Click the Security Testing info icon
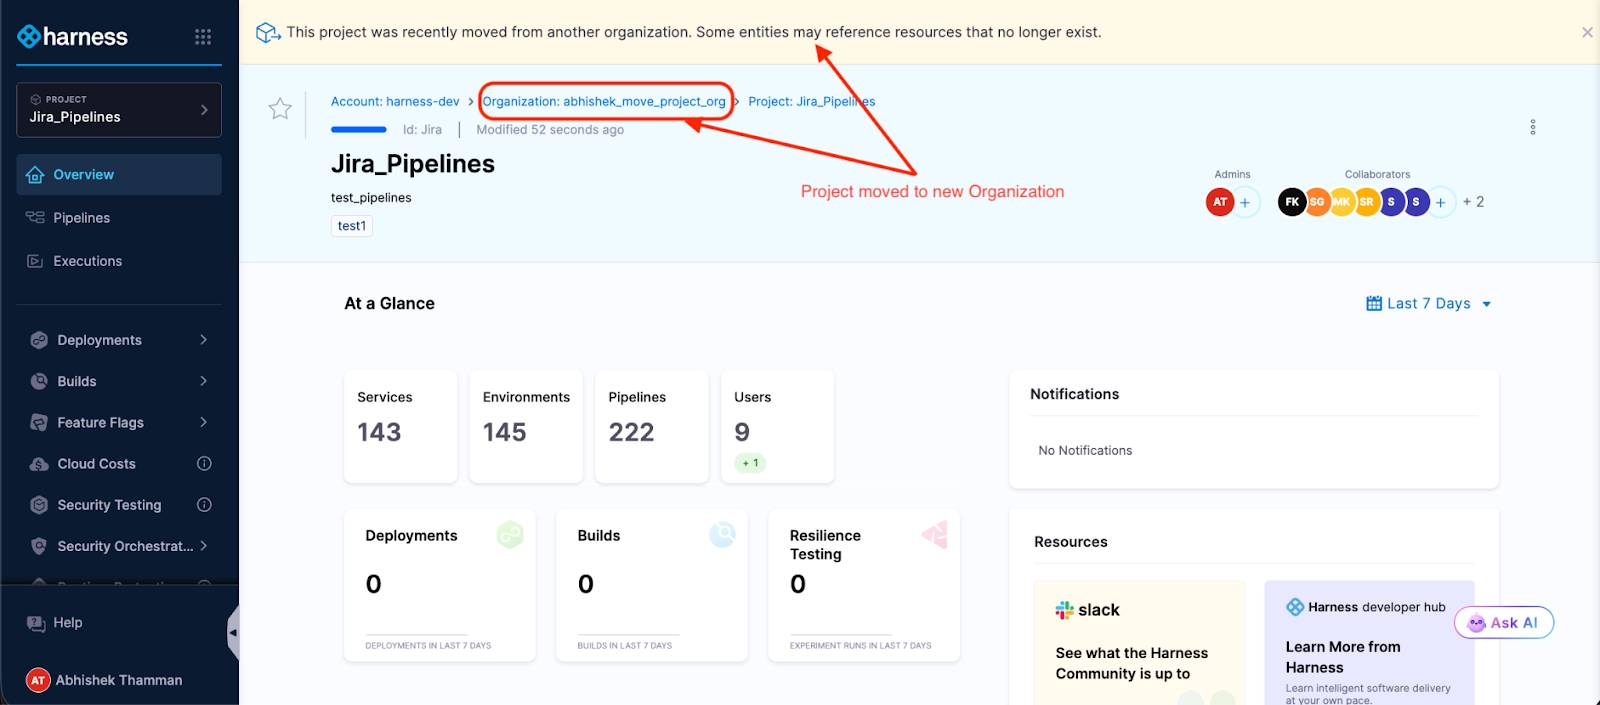This screenshot has width=1600, height=705. pos(204,504)
